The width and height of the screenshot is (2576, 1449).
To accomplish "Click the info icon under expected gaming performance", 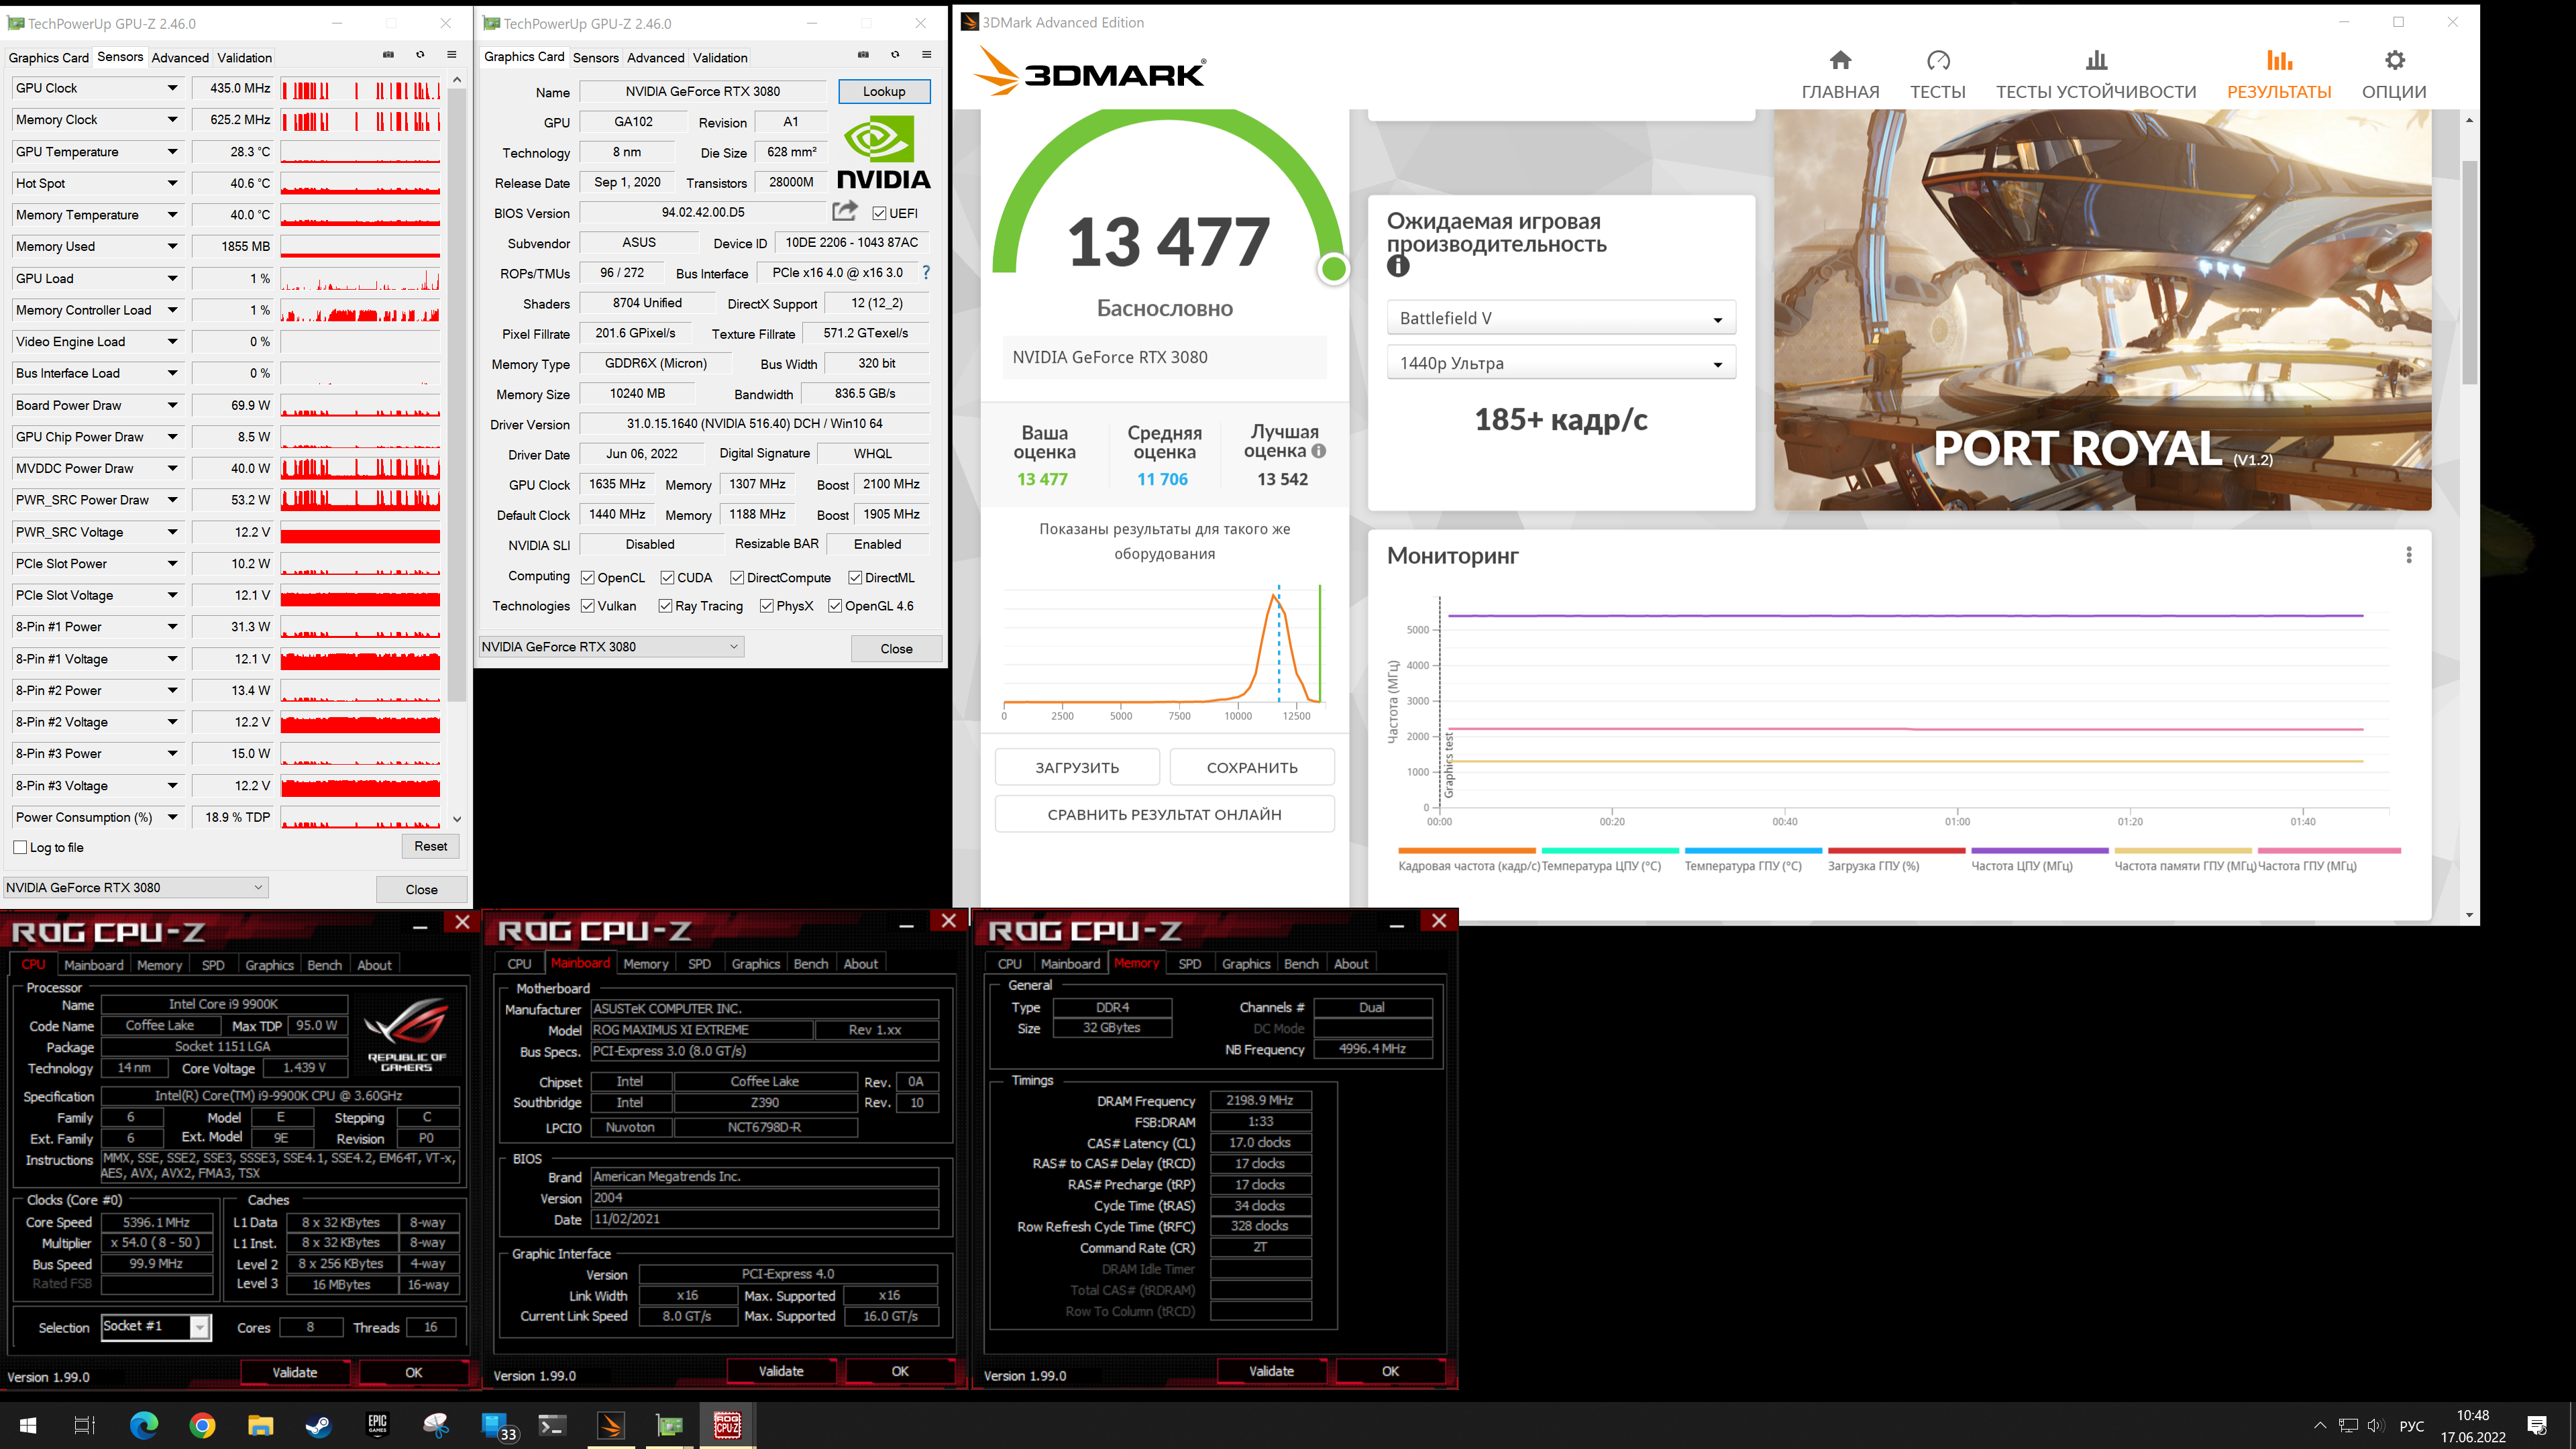I will pyautogui.click(x=1398, y=266).
